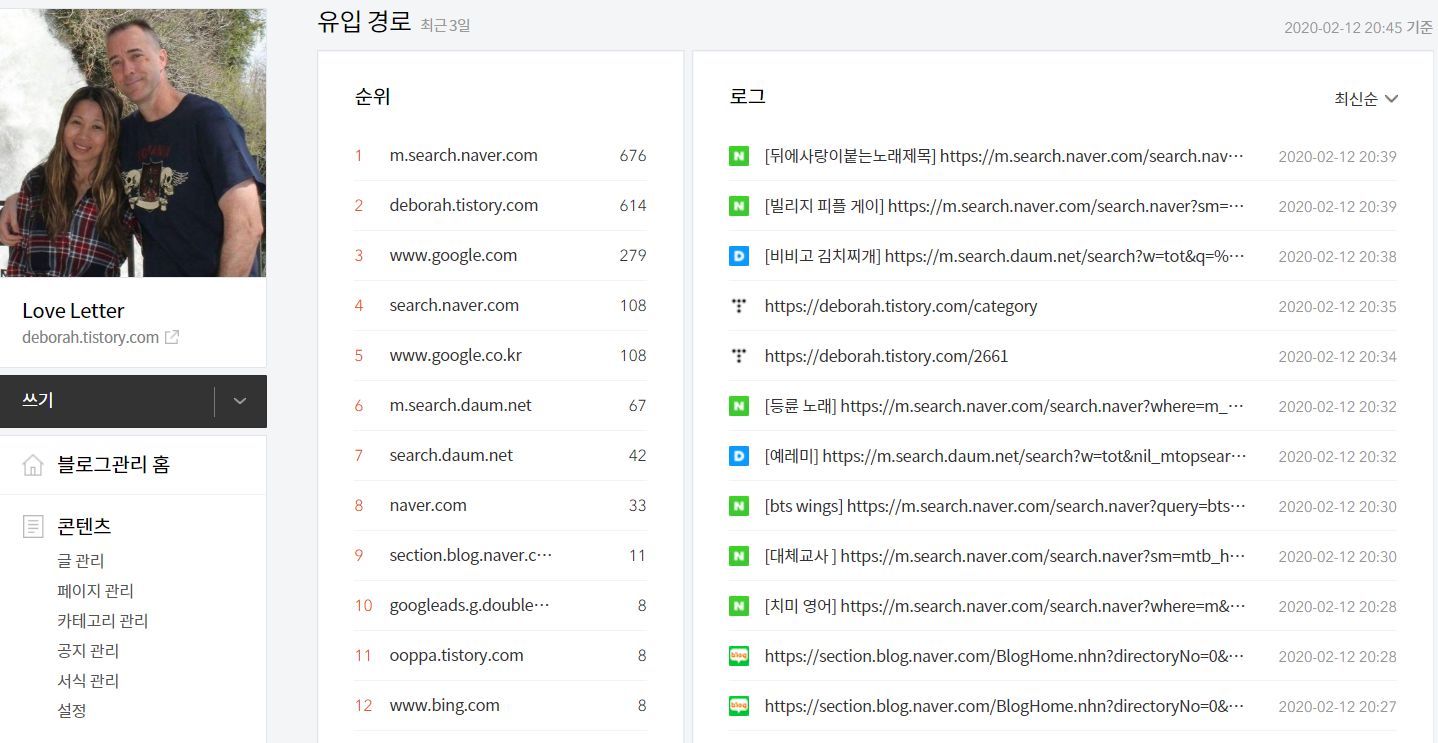Screen dimensions: 1438x743
Task: Open 글 관리 menu item
Action: (x=81, y=561)
